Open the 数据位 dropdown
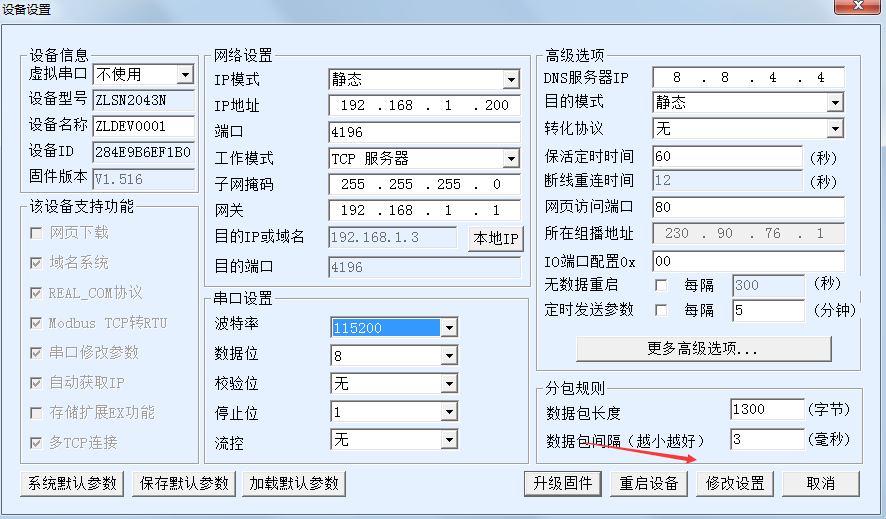This screenshot has height=519, width=886. (x=449, y=356)
